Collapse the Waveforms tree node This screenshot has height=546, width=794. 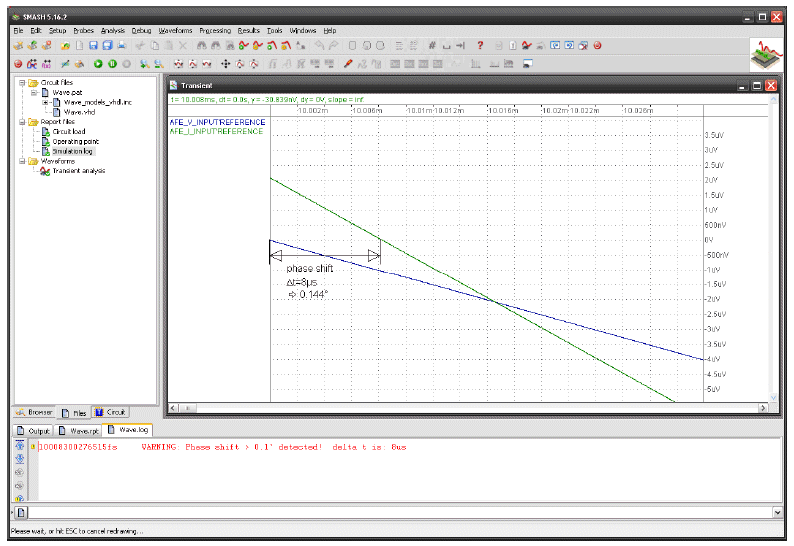coord(22,161)
